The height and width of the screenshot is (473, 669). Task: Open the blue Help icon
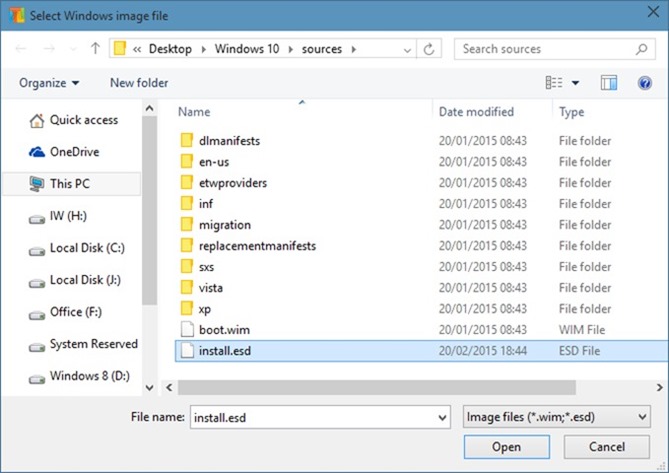coord(644,83)
